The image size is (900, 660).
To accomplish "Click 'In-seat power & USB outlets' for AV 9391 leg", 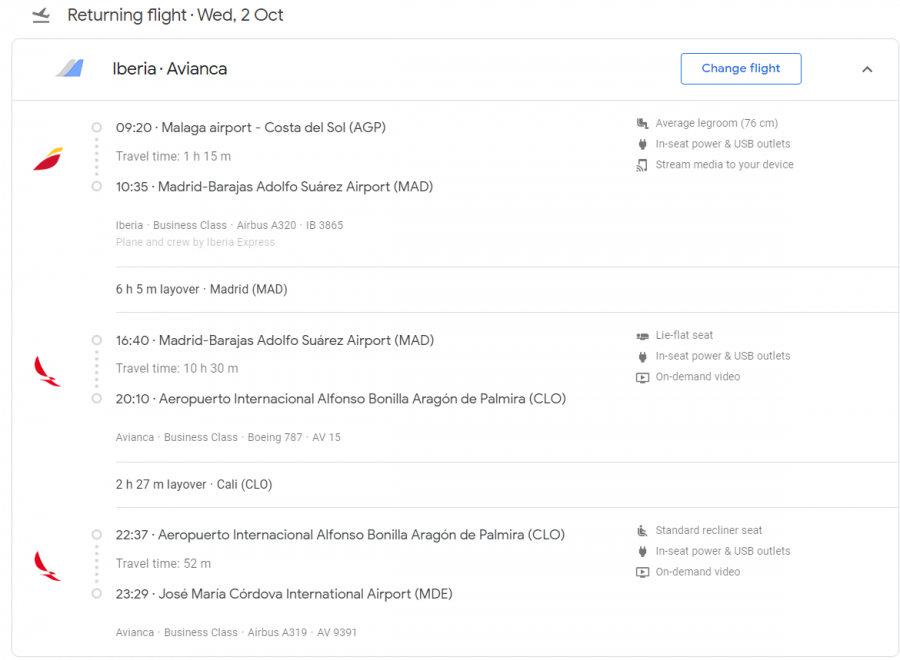I will click(723, 551).
